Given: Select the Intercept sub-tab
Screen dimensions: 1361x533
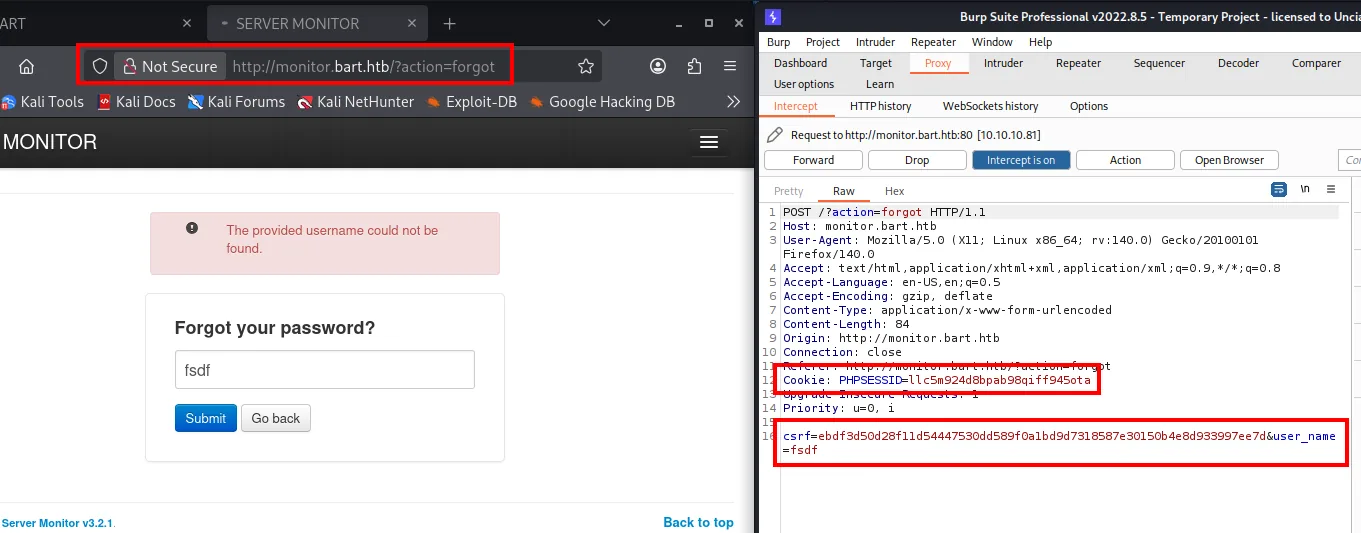Looking at the screenshot, I should click(x=796, y=106).
